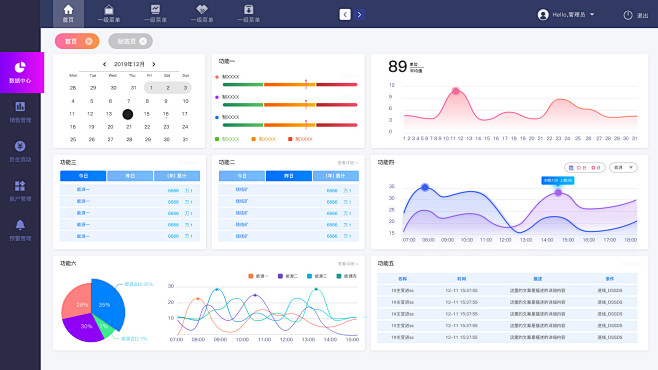
Task: Open the chart monitor icon 一级菜单
Action: (155, 9)
